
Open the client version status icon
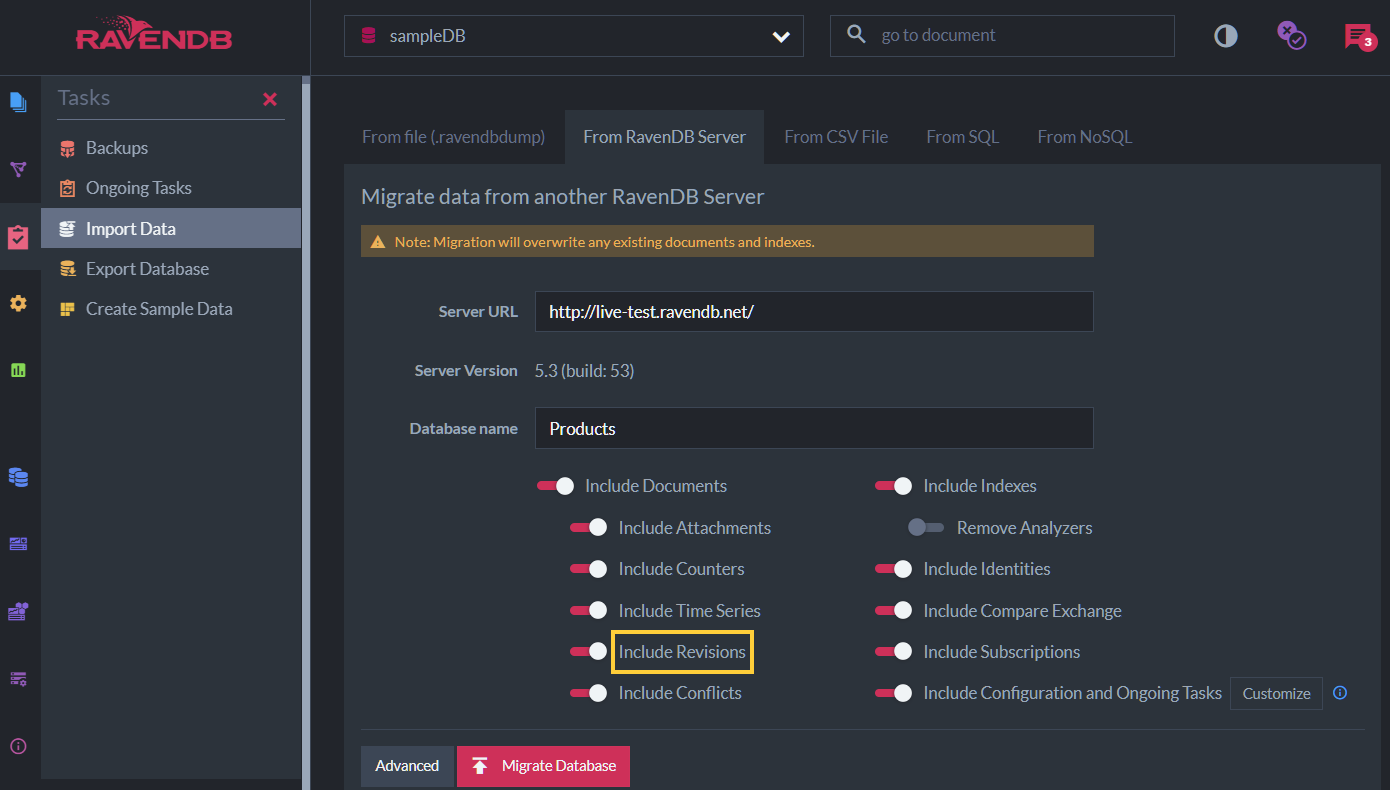(1291, 36)
